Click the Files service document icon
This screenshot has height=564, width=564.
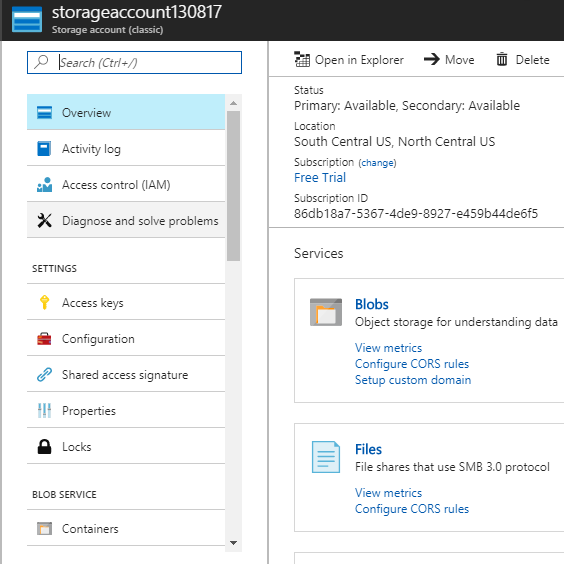(x=326, y=456)
